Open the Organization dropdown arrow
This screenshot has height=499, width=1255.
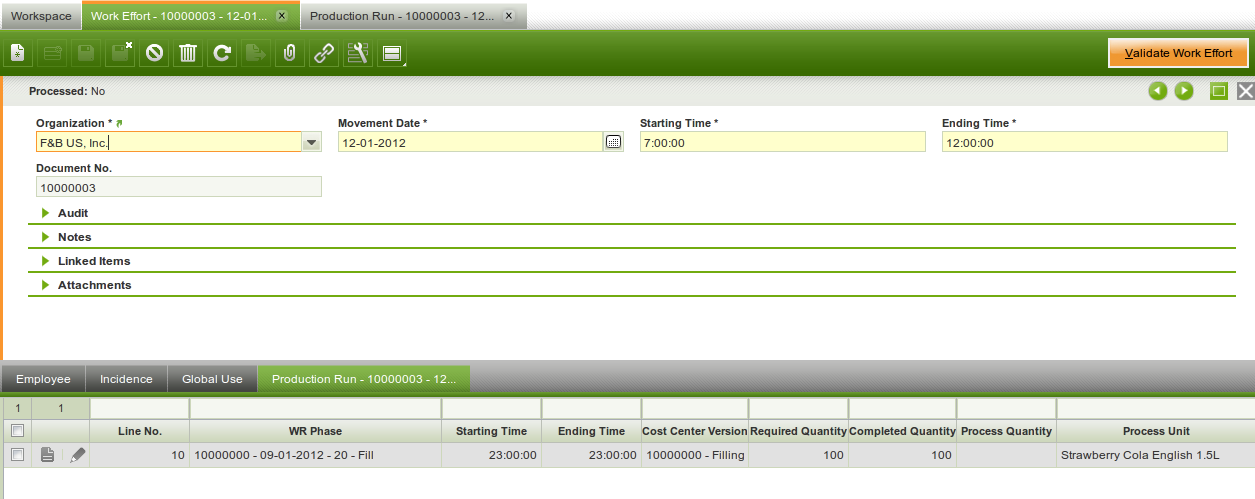(x=312, y=142)
